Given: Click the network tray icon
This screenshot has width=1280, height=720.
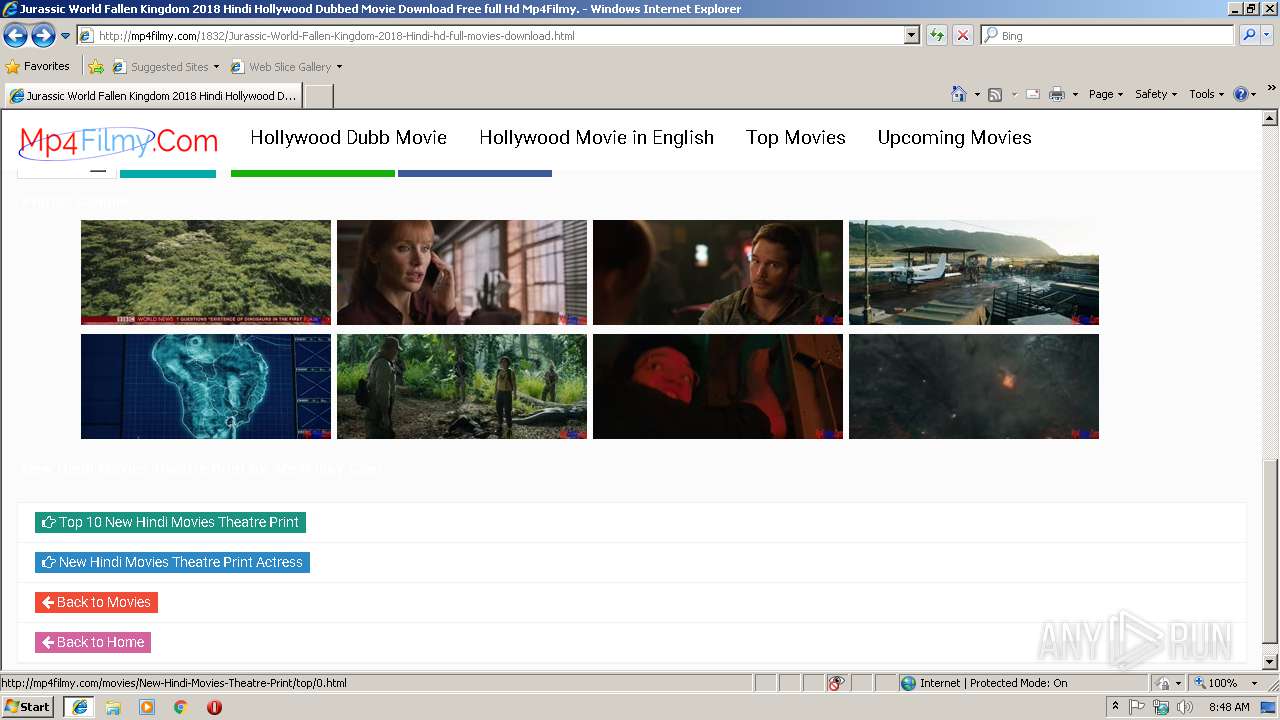Looking at the screenshot, I should [x=1161, y=707].
